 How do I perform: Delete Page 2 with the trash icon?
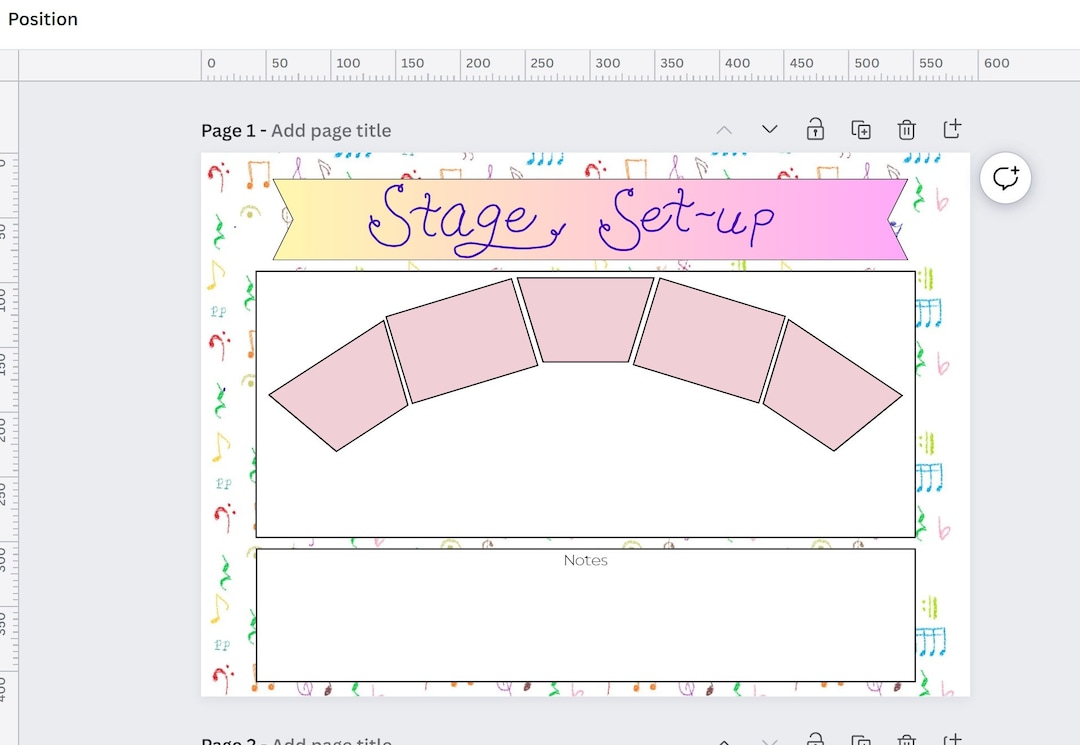tap(906, 741)
